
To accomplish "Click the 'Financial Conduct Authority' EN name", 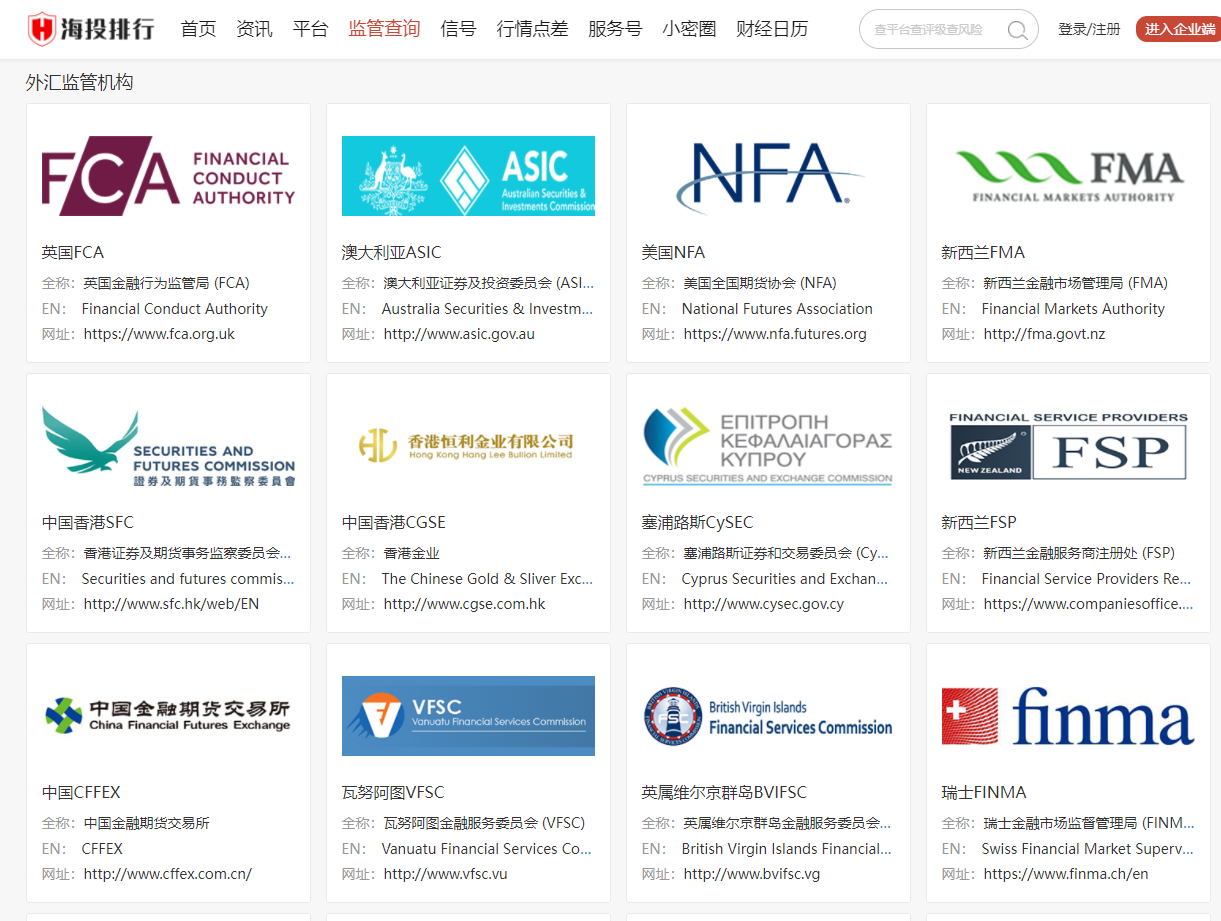I will click(x=175, y=309).
